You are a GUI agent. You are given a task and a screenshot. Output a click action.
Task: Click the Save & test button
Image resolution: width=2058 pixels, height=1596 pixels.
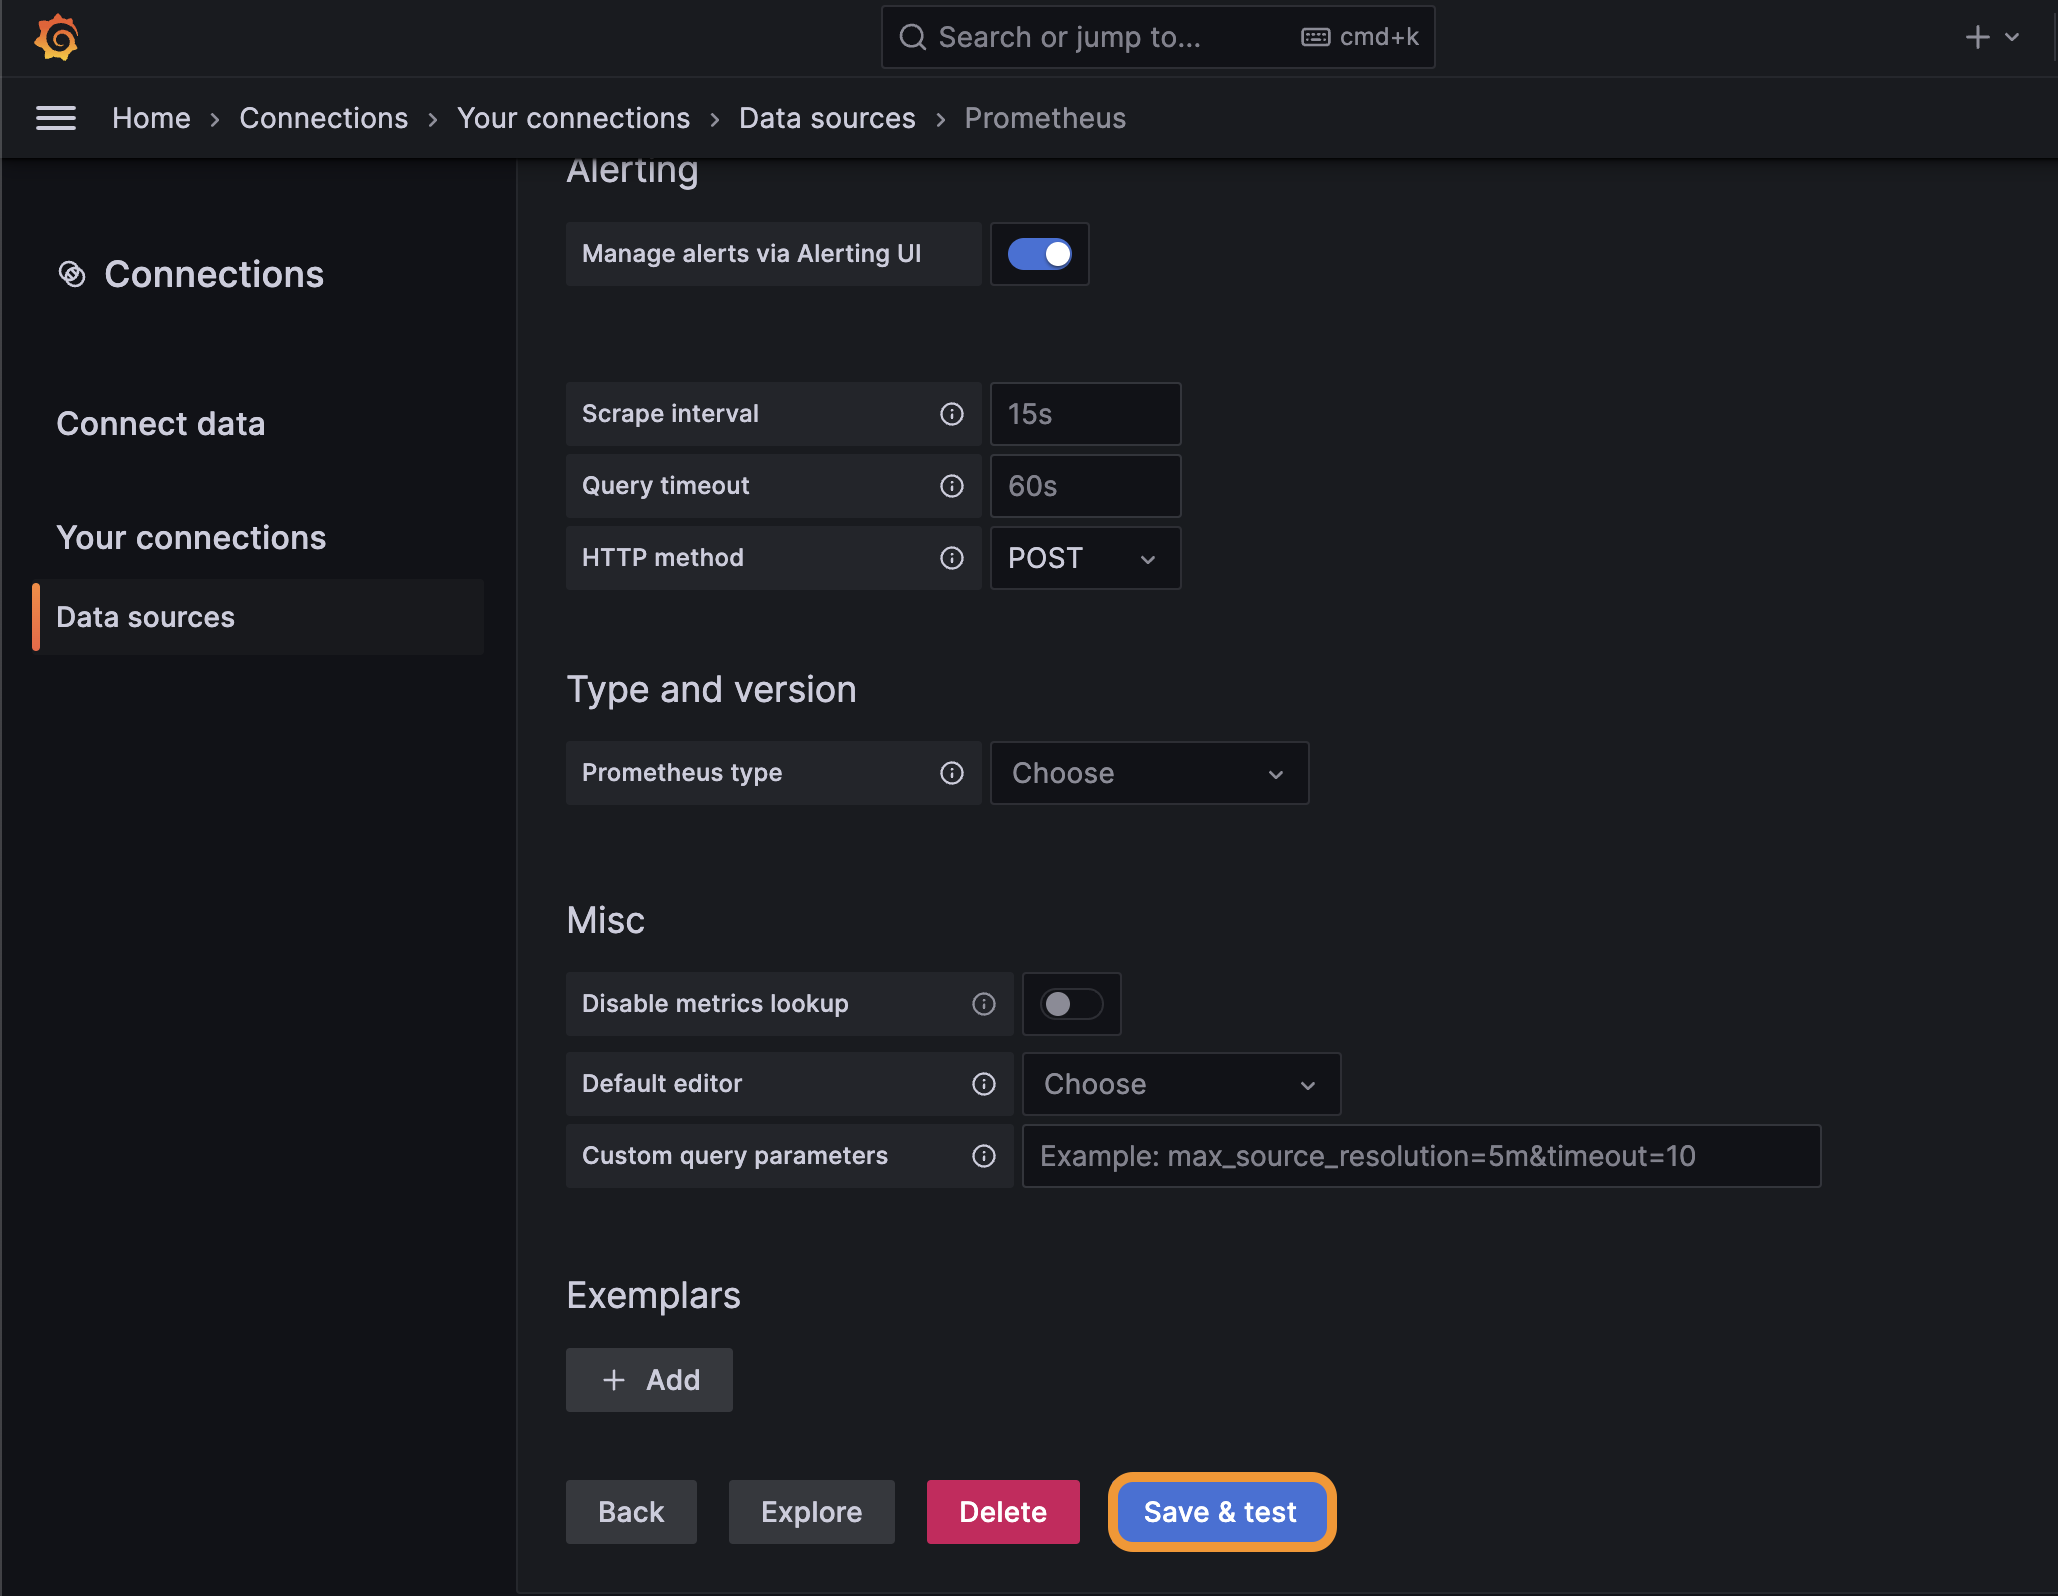[1221, 1512]
